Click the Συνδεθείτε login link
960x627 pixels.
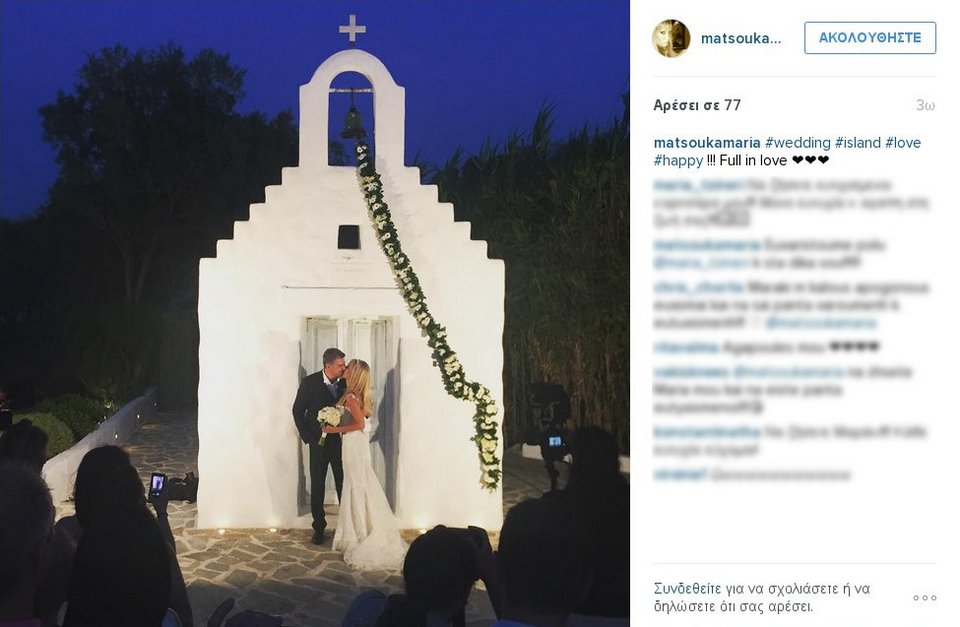click(688, 589)
